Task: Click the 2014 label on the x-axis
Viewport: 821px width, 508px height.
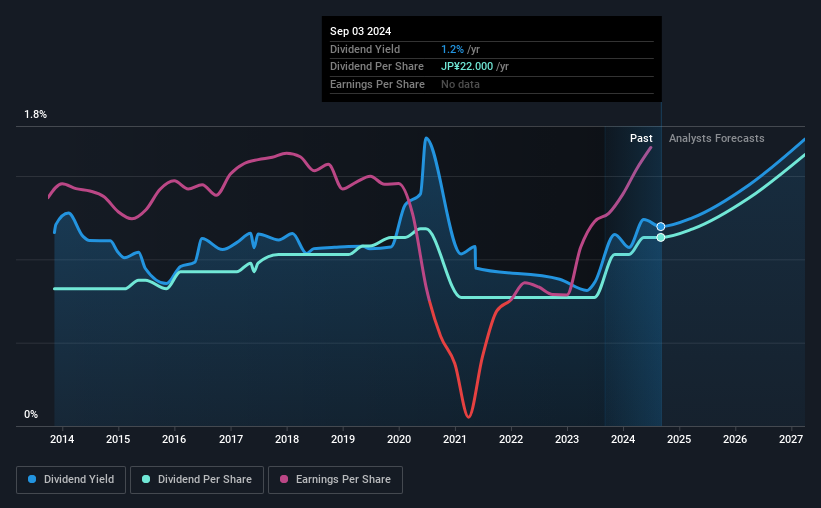Action: pos(62,439)
